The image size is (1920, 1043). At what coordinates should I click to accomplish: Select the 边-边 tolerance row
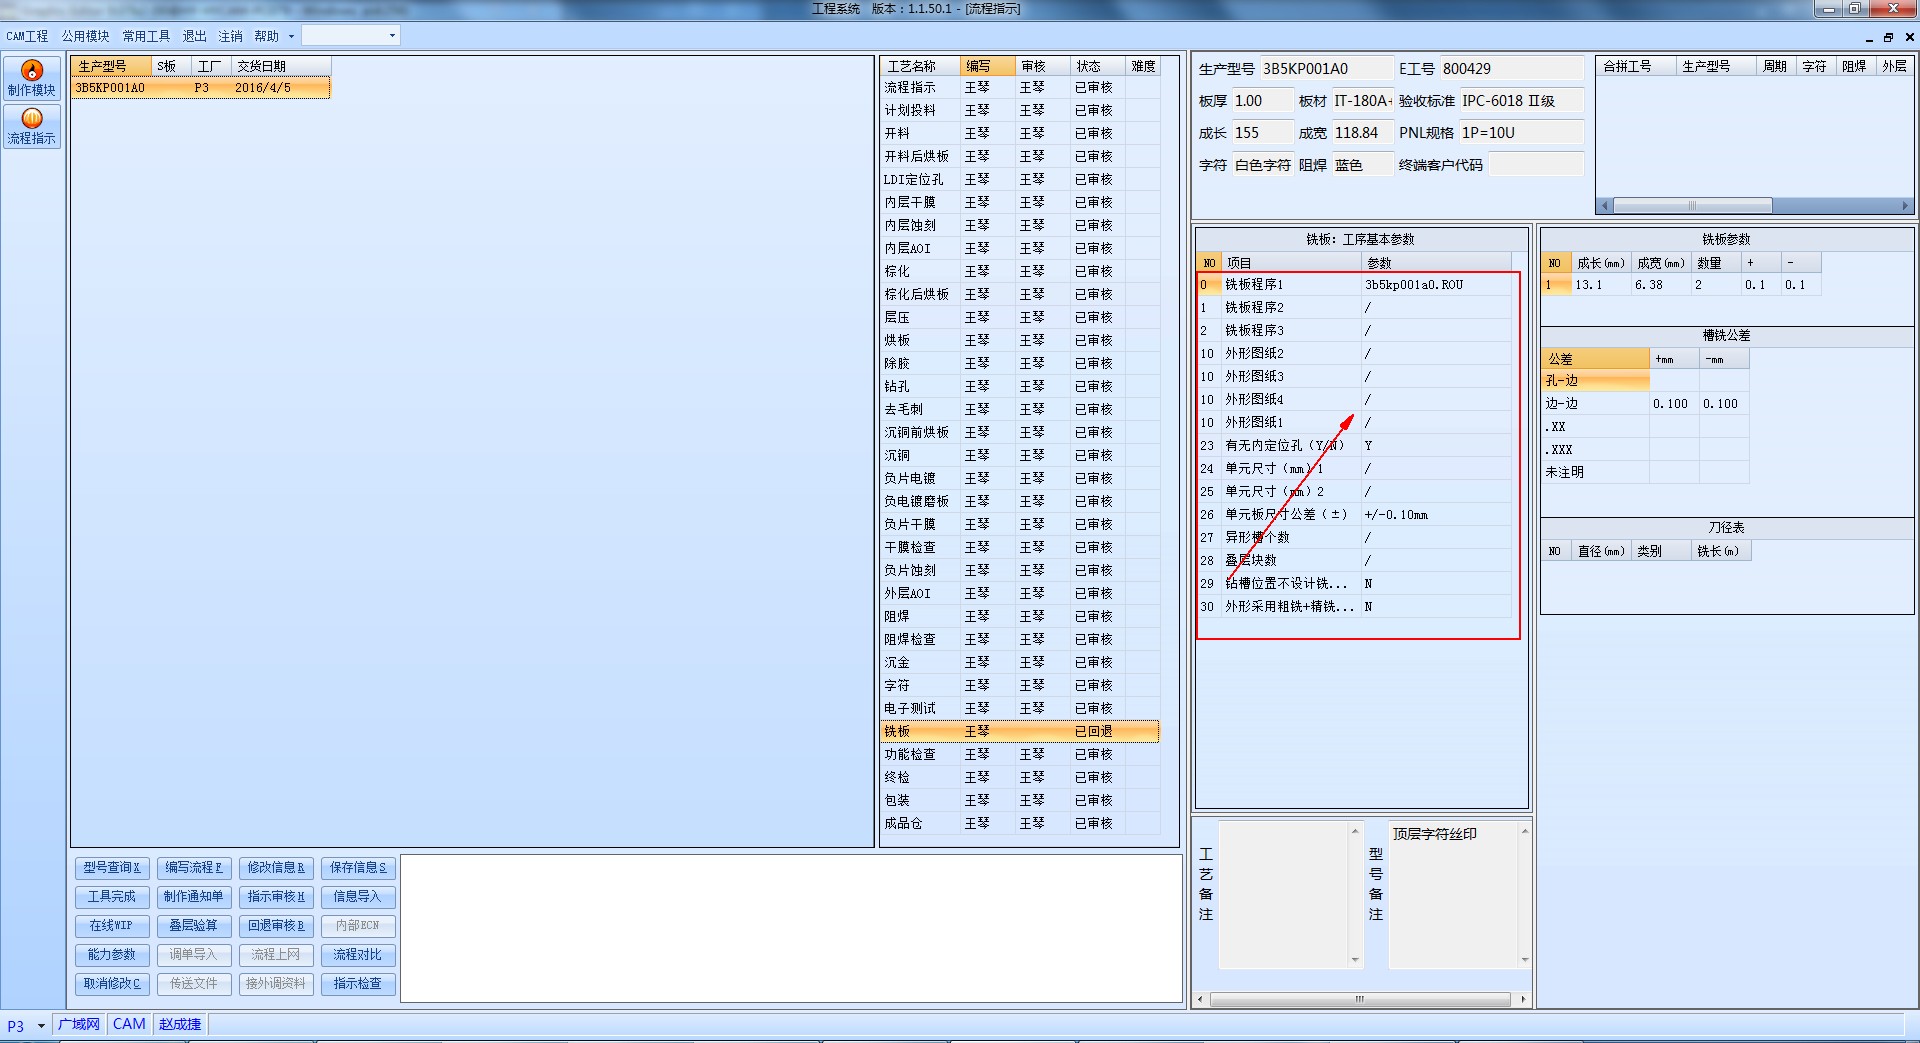click(x=1645, y=404)
